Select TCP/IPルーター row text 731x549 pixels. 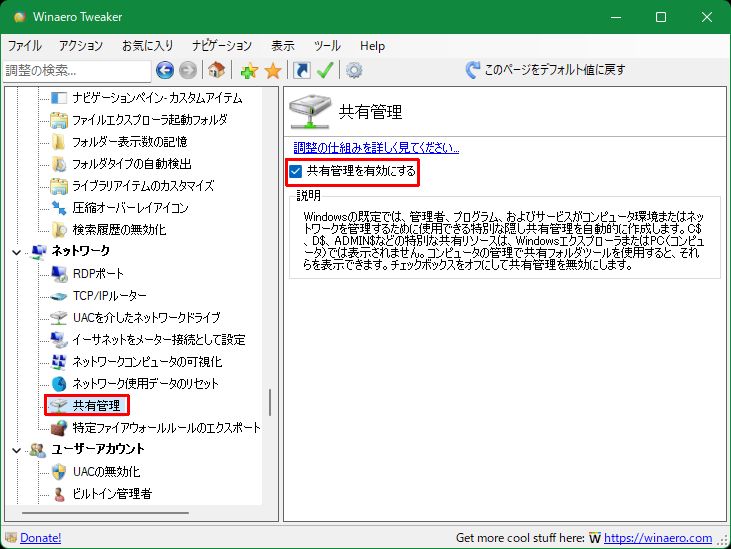(110, 295)
